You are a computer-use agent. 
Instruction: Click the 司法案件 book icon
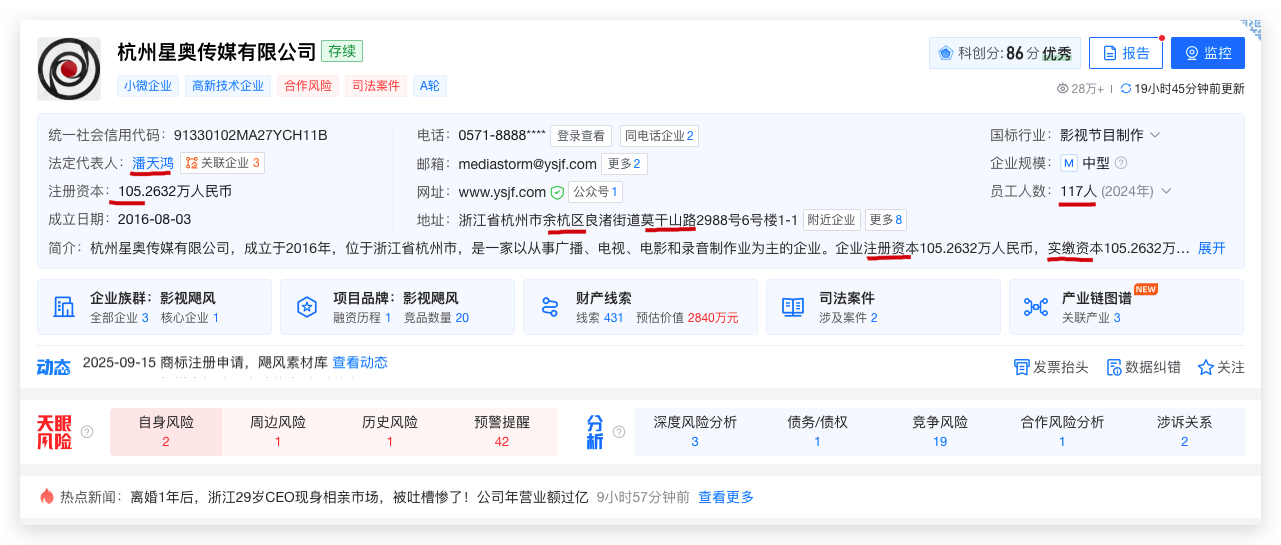(x=793, y=307)
